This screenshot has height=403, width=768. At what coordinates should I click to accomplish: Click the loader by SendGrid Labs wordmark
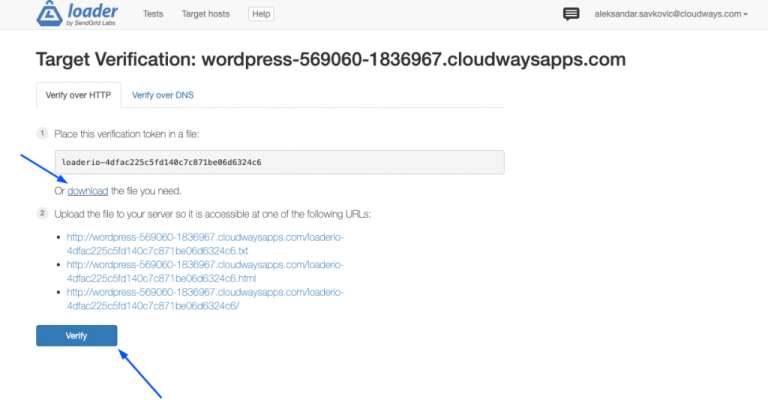coord(92,14)
